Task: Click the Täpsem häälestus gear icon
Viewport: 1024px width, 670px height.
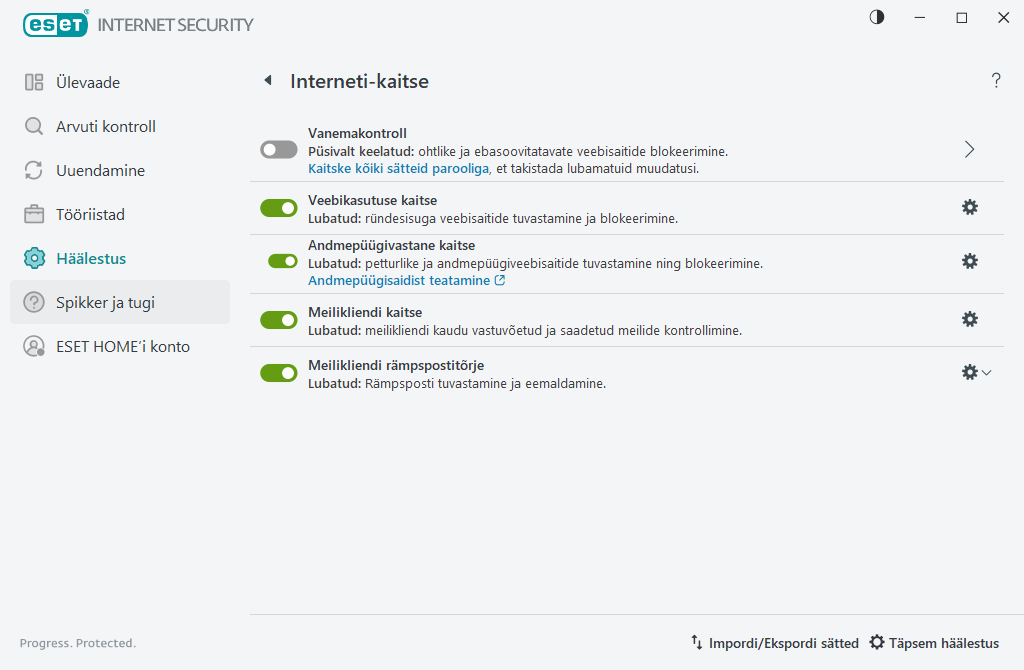Action: (x=877, y=643)
